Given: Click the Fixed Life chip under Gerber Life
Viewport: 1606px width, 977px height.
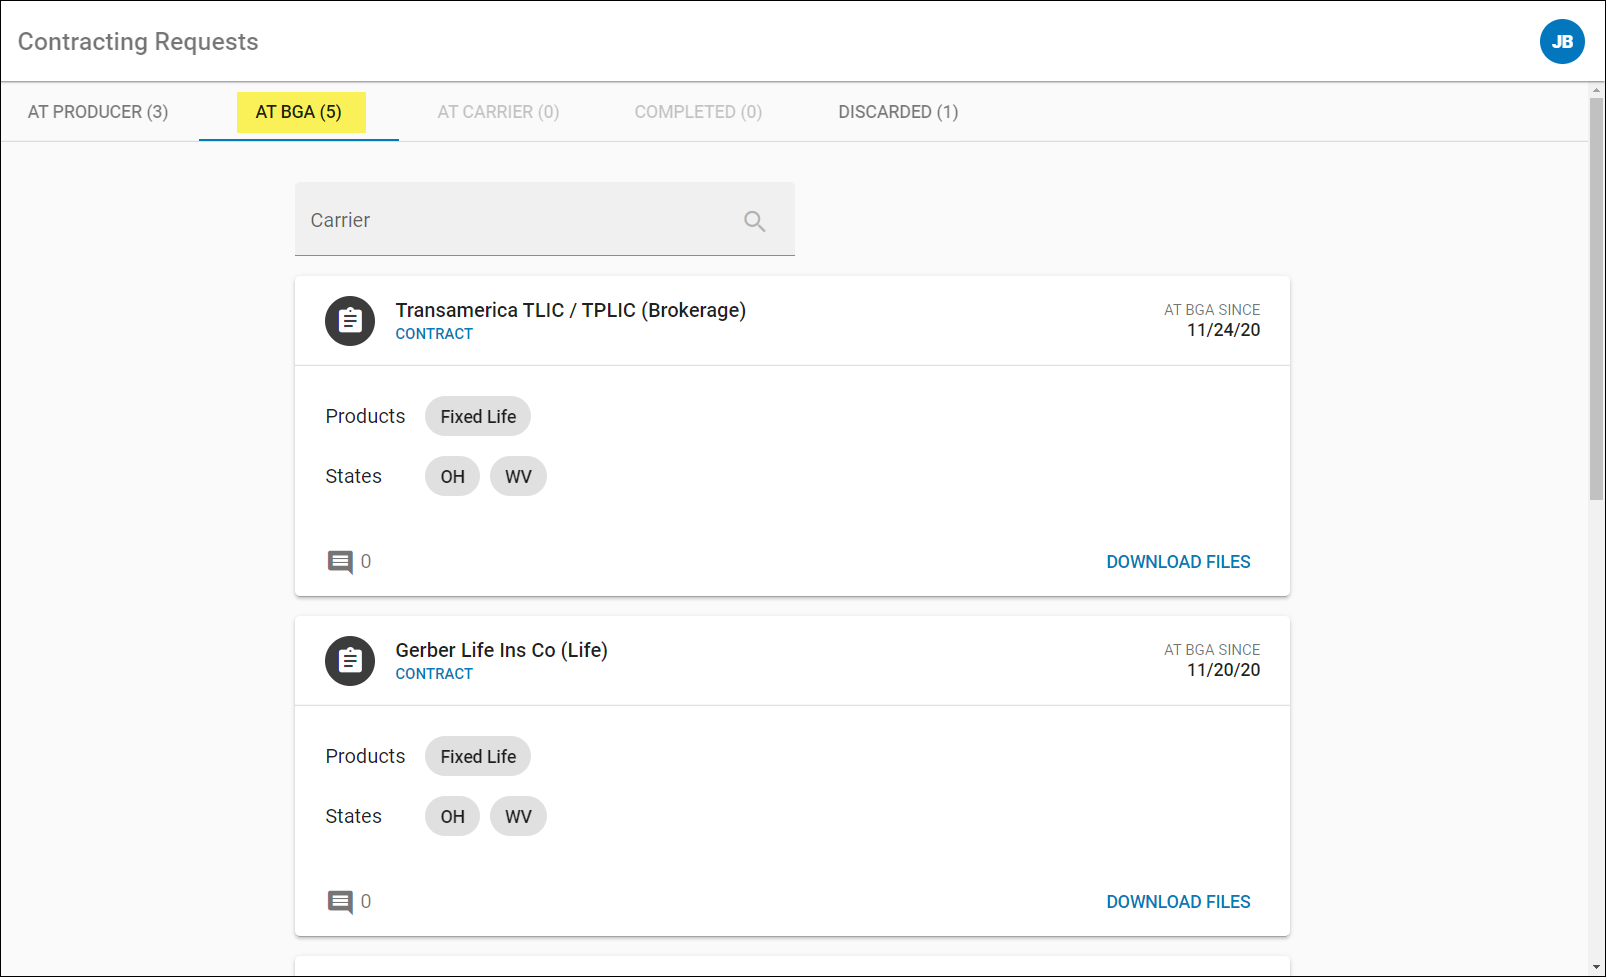Looking at the screenshot, I should point(478,756).
